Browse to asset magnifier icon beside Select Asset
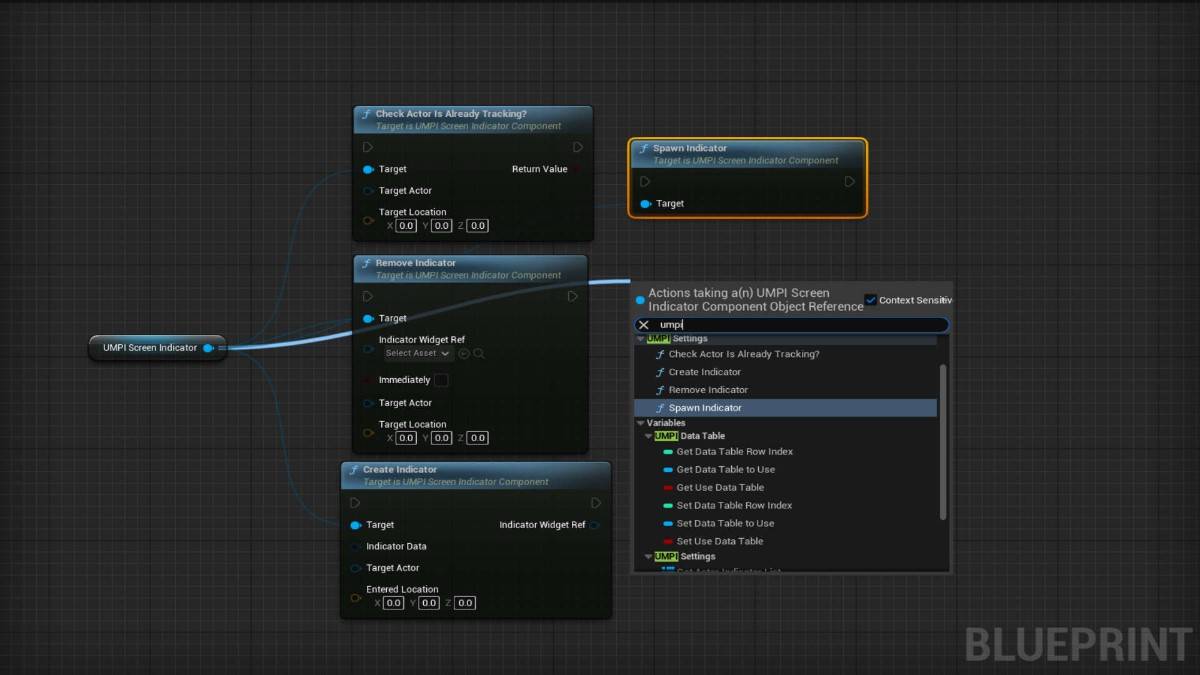Viewport: 1200px width, 675px height. (479, 353)
